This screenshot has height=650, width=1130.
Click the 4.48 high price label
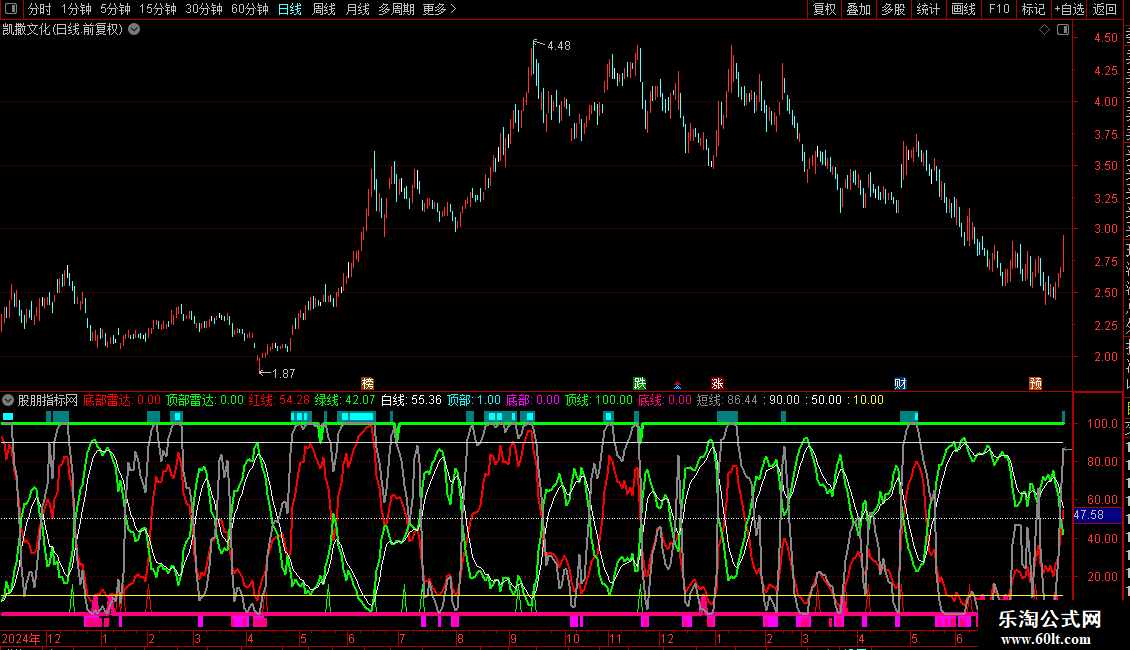(559, 45)
